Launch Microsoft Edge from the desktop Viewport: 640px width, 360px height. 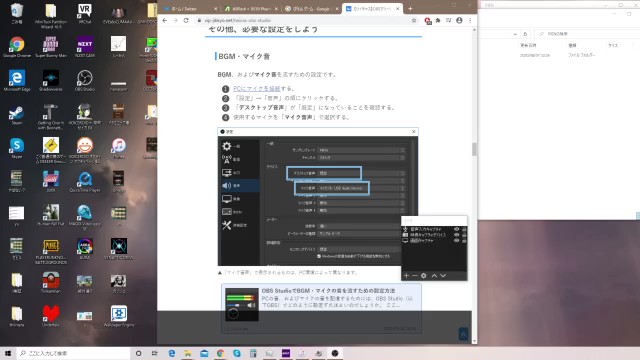coord(17,80)
